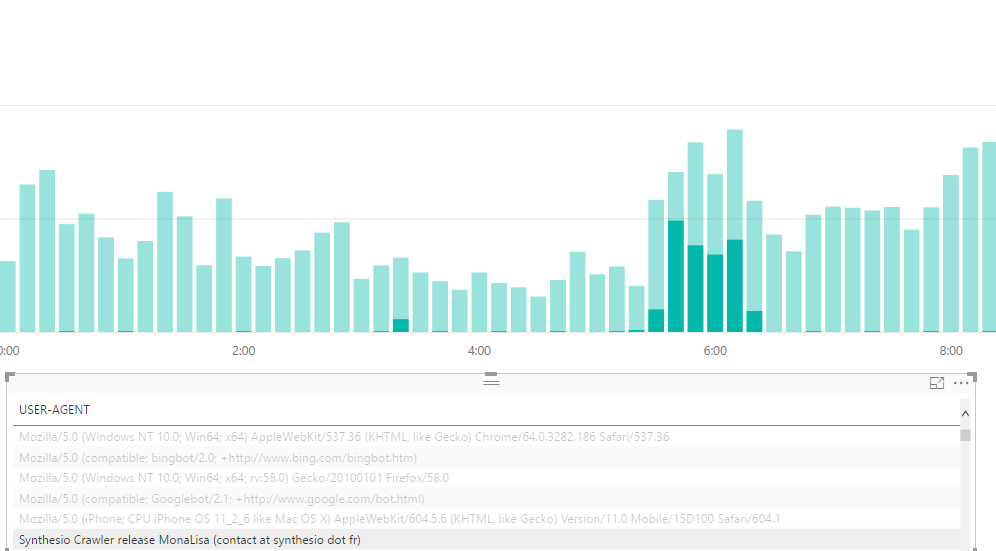Grab the table visual drag handle
996x551 pixels.
click(491, 380)
